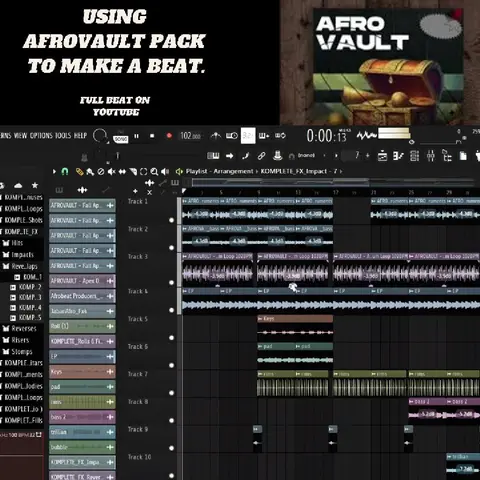Toggle the highlighted 3-2-1 countdown button
Screen dimensions: 480x480
point(248,136)
